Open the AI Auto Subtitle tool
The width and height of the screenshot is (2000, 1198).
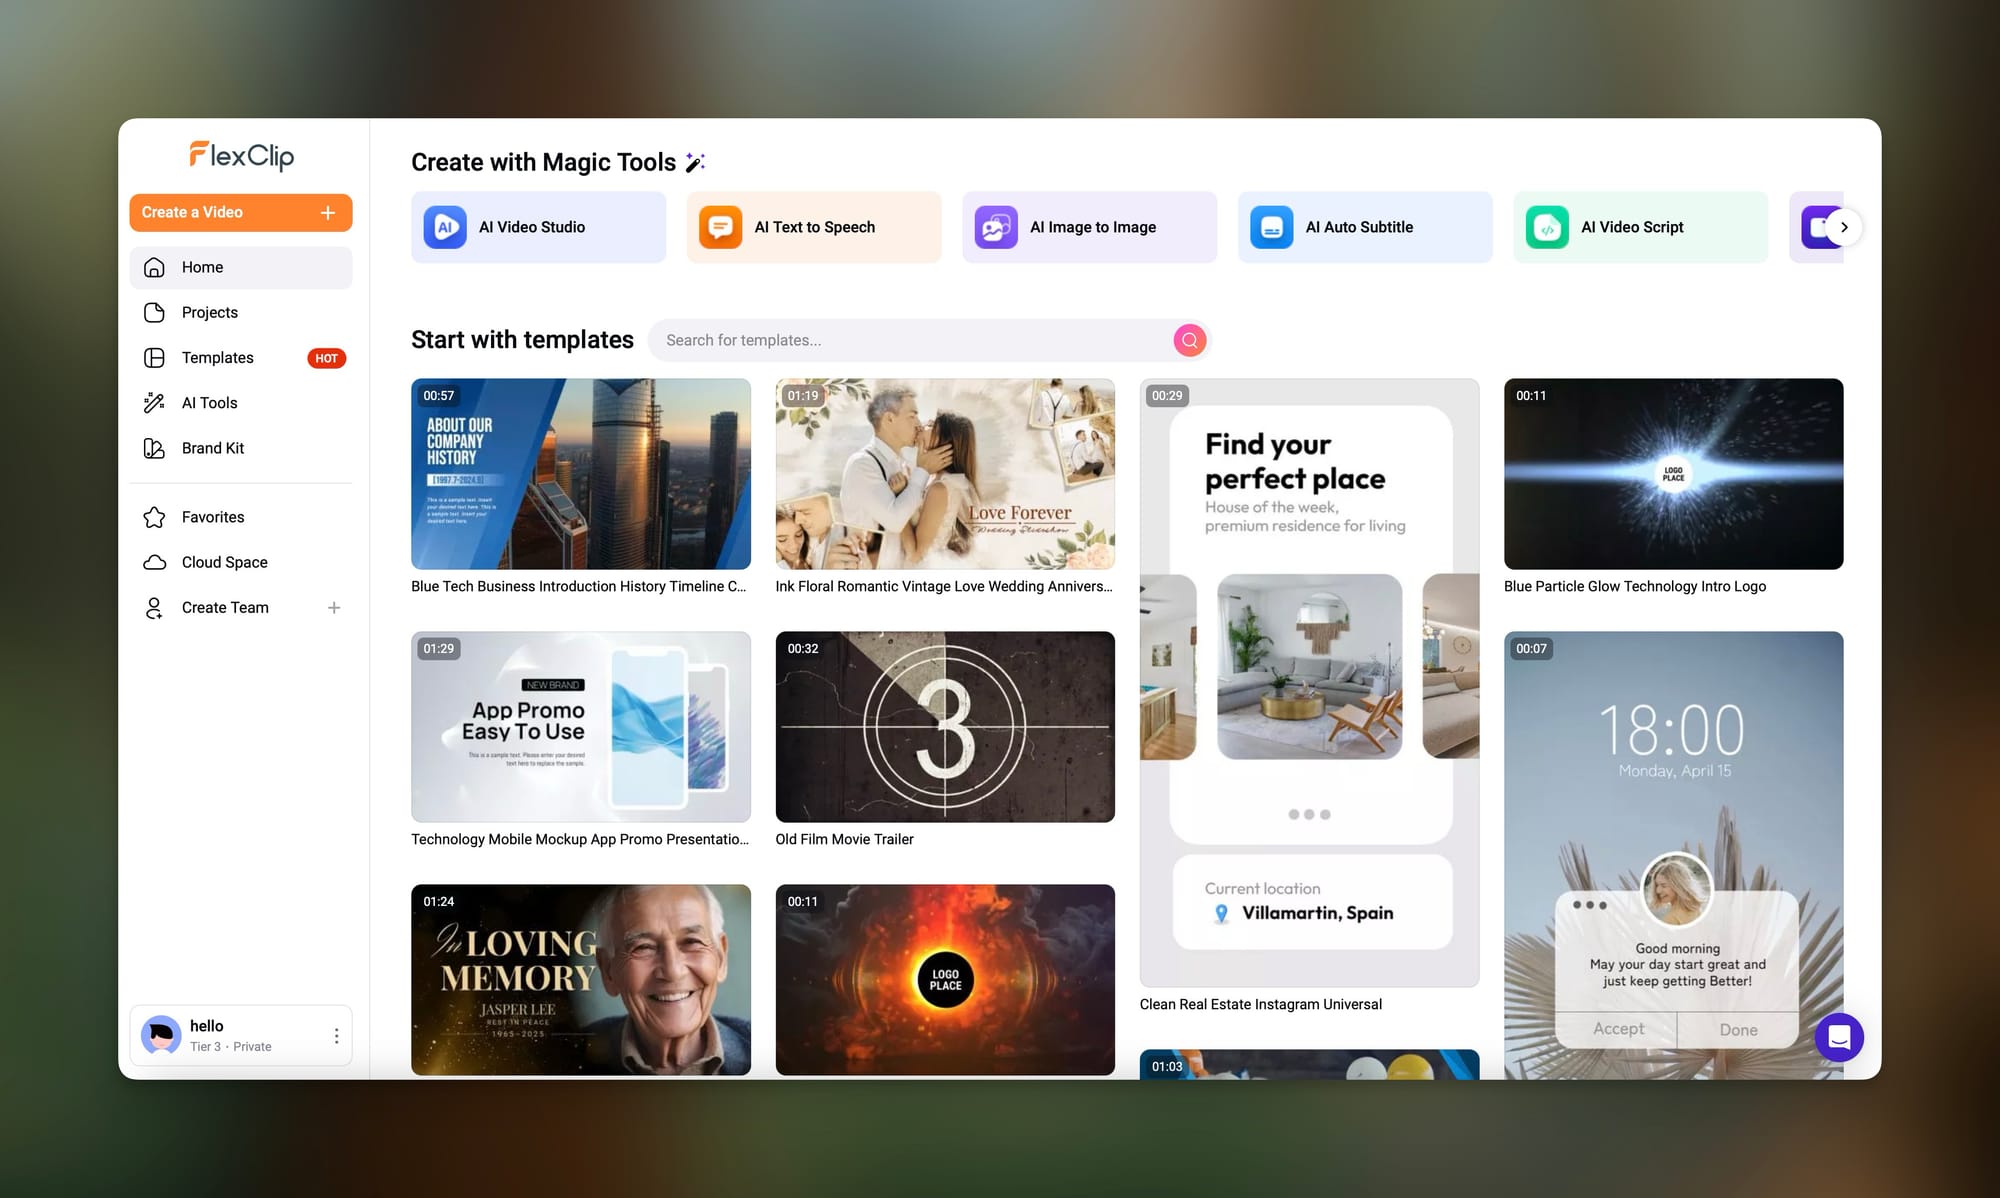point(1364,227)
